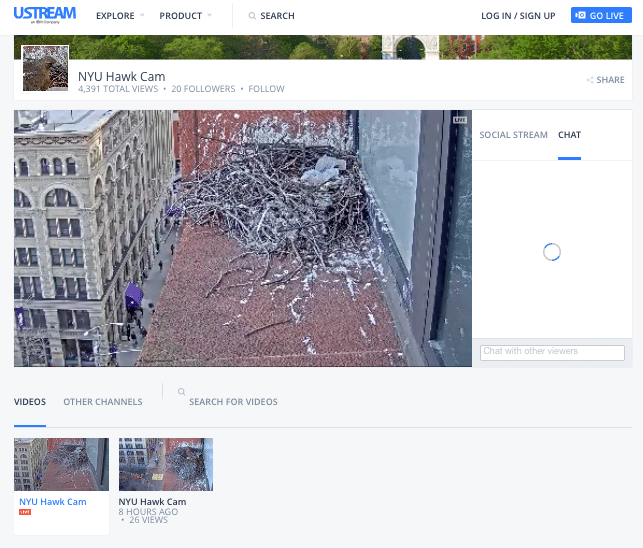Viewport: 643px width, 548px height.
Task: Click the NYU Hawk Cam channel title
Action: (x=122, y=76)
